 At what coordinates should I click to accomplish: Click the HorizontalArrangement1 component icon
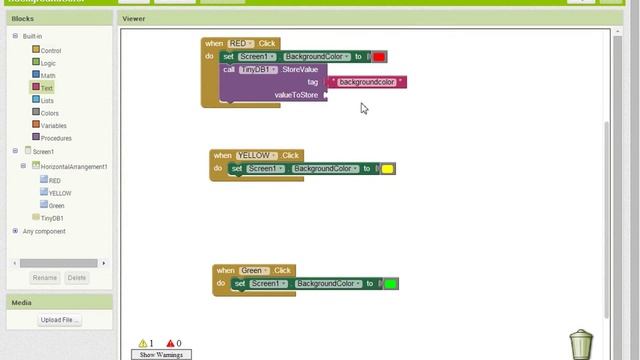[36, 165]
